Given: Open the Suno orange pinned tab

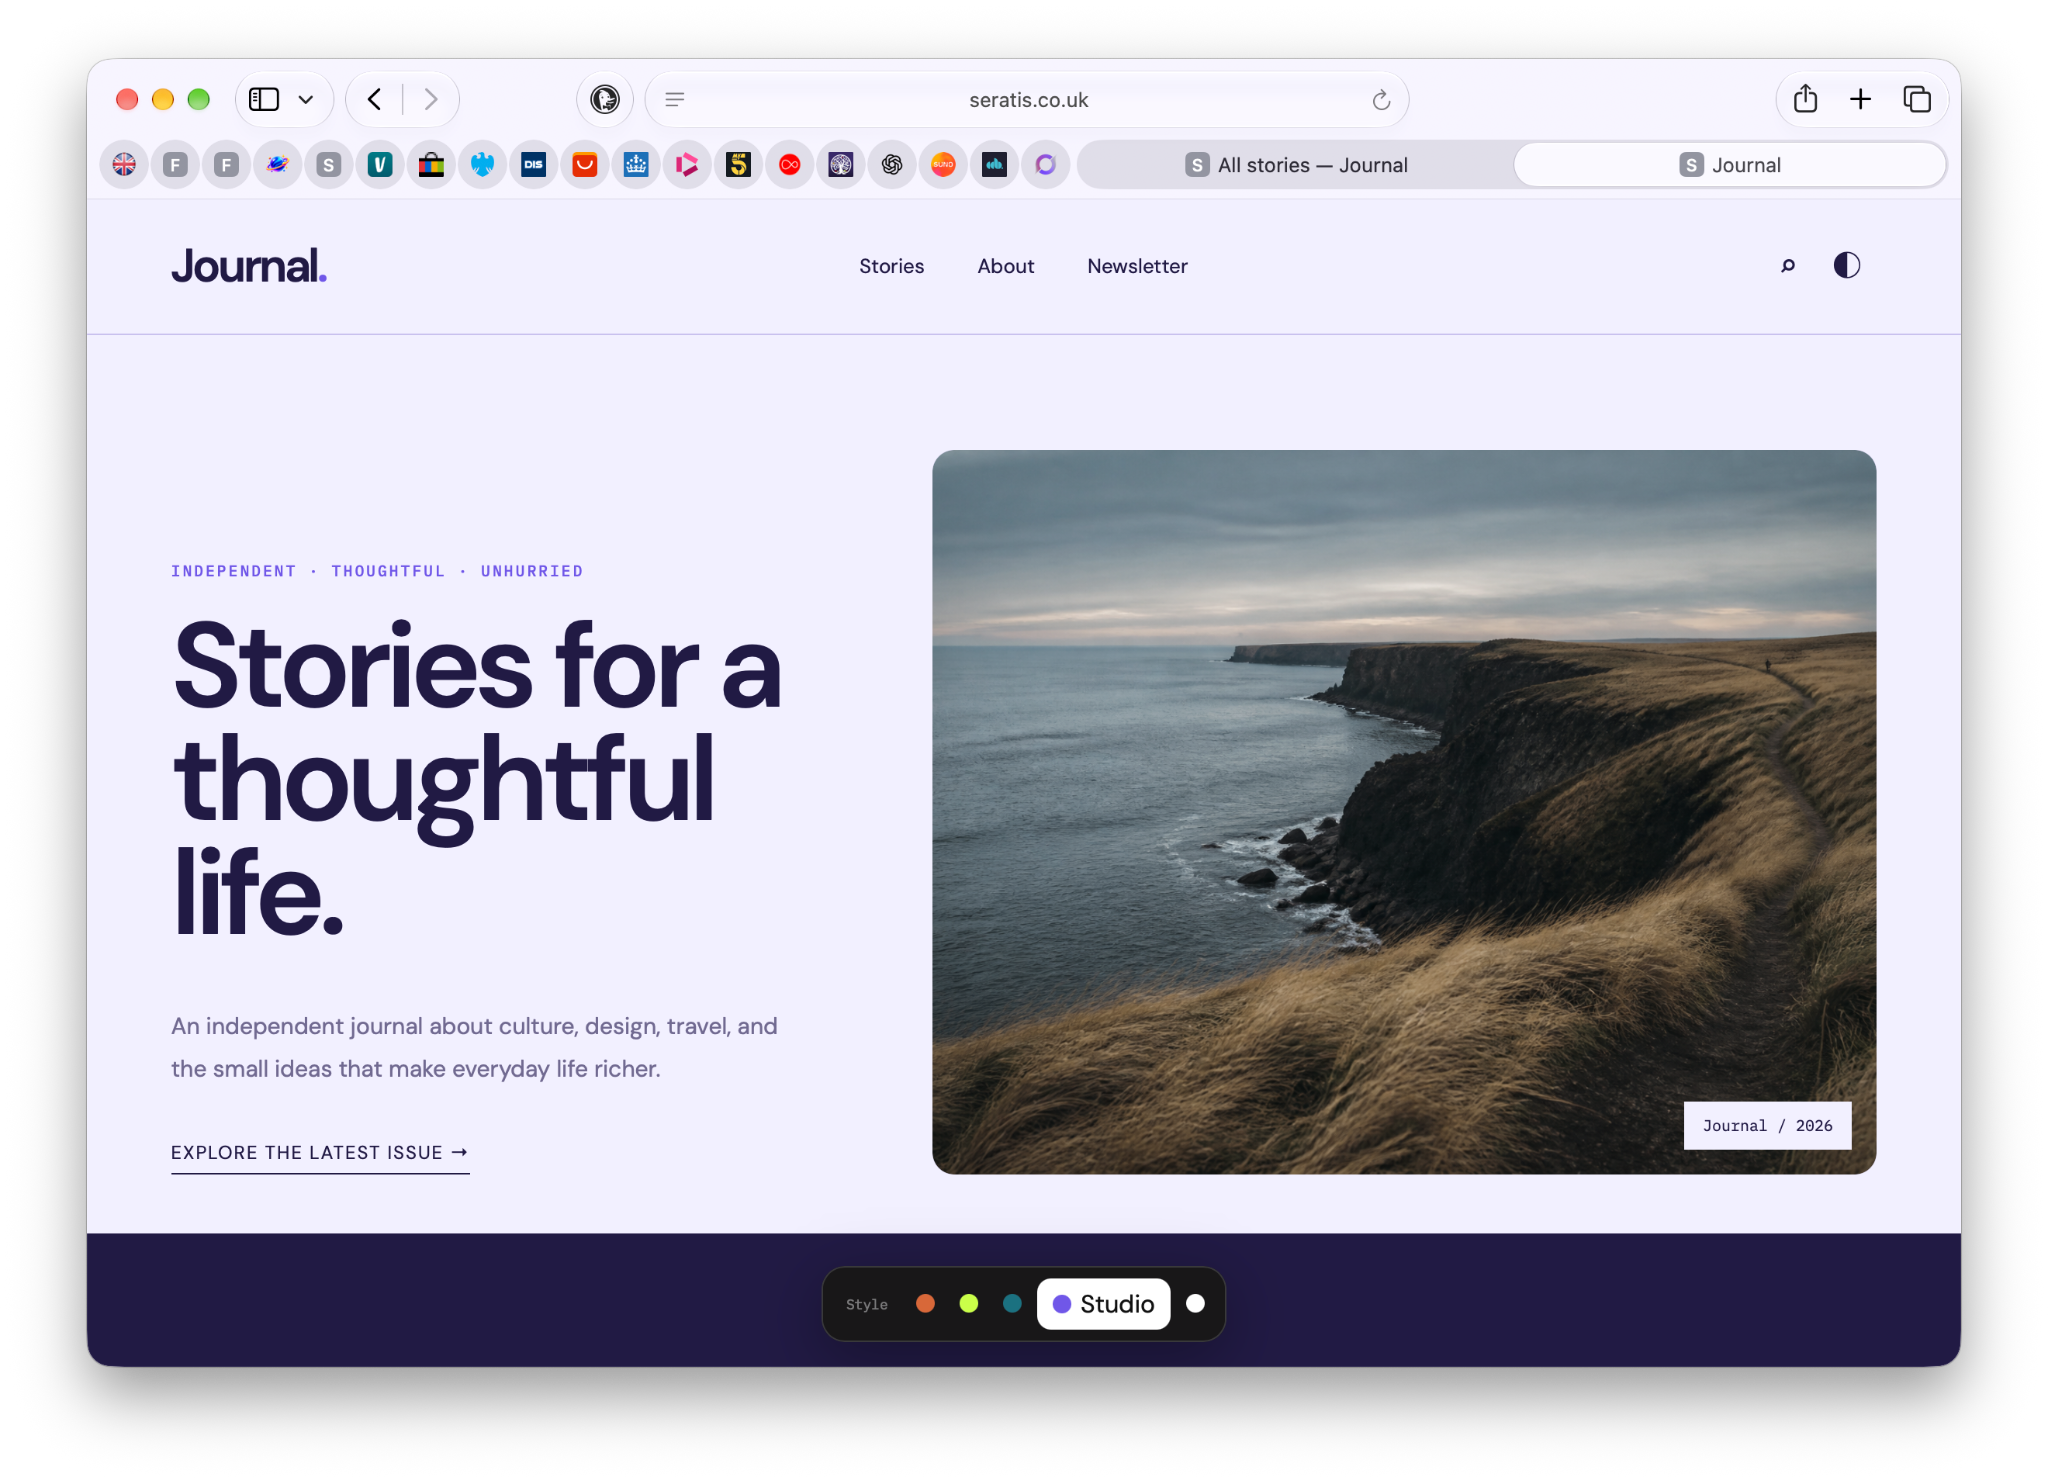Looking at the screenshot, I should coord(943,165).
